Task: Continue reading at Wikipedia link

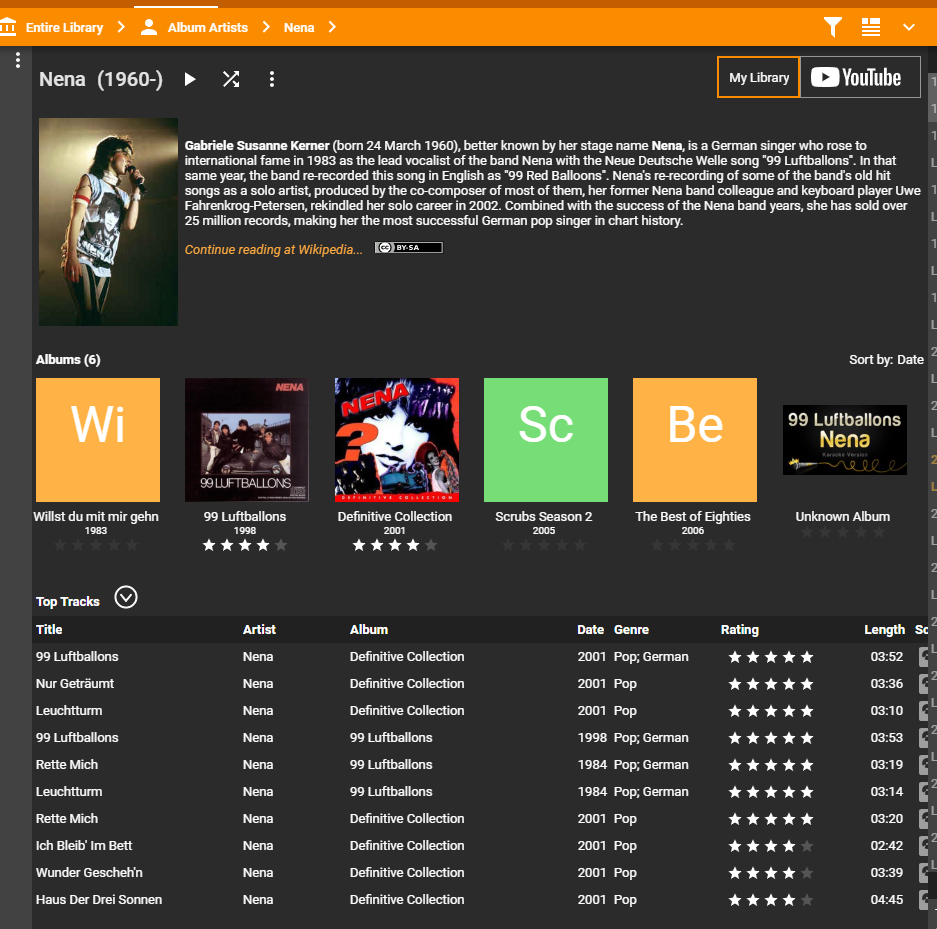Action: pyautogui.click(x=274, y=249)
